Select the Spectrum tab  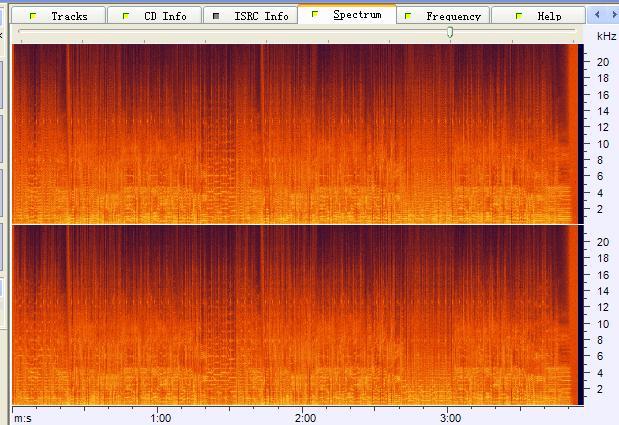(347, 15)
